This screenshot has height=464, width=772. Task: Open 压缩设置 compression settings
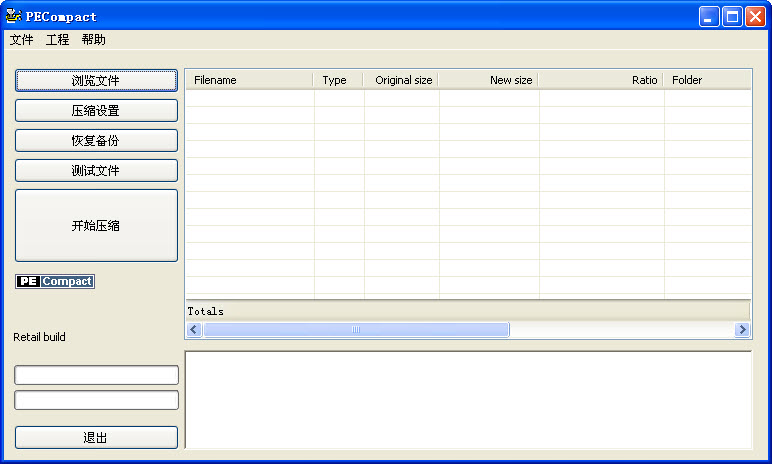point(96,111)
